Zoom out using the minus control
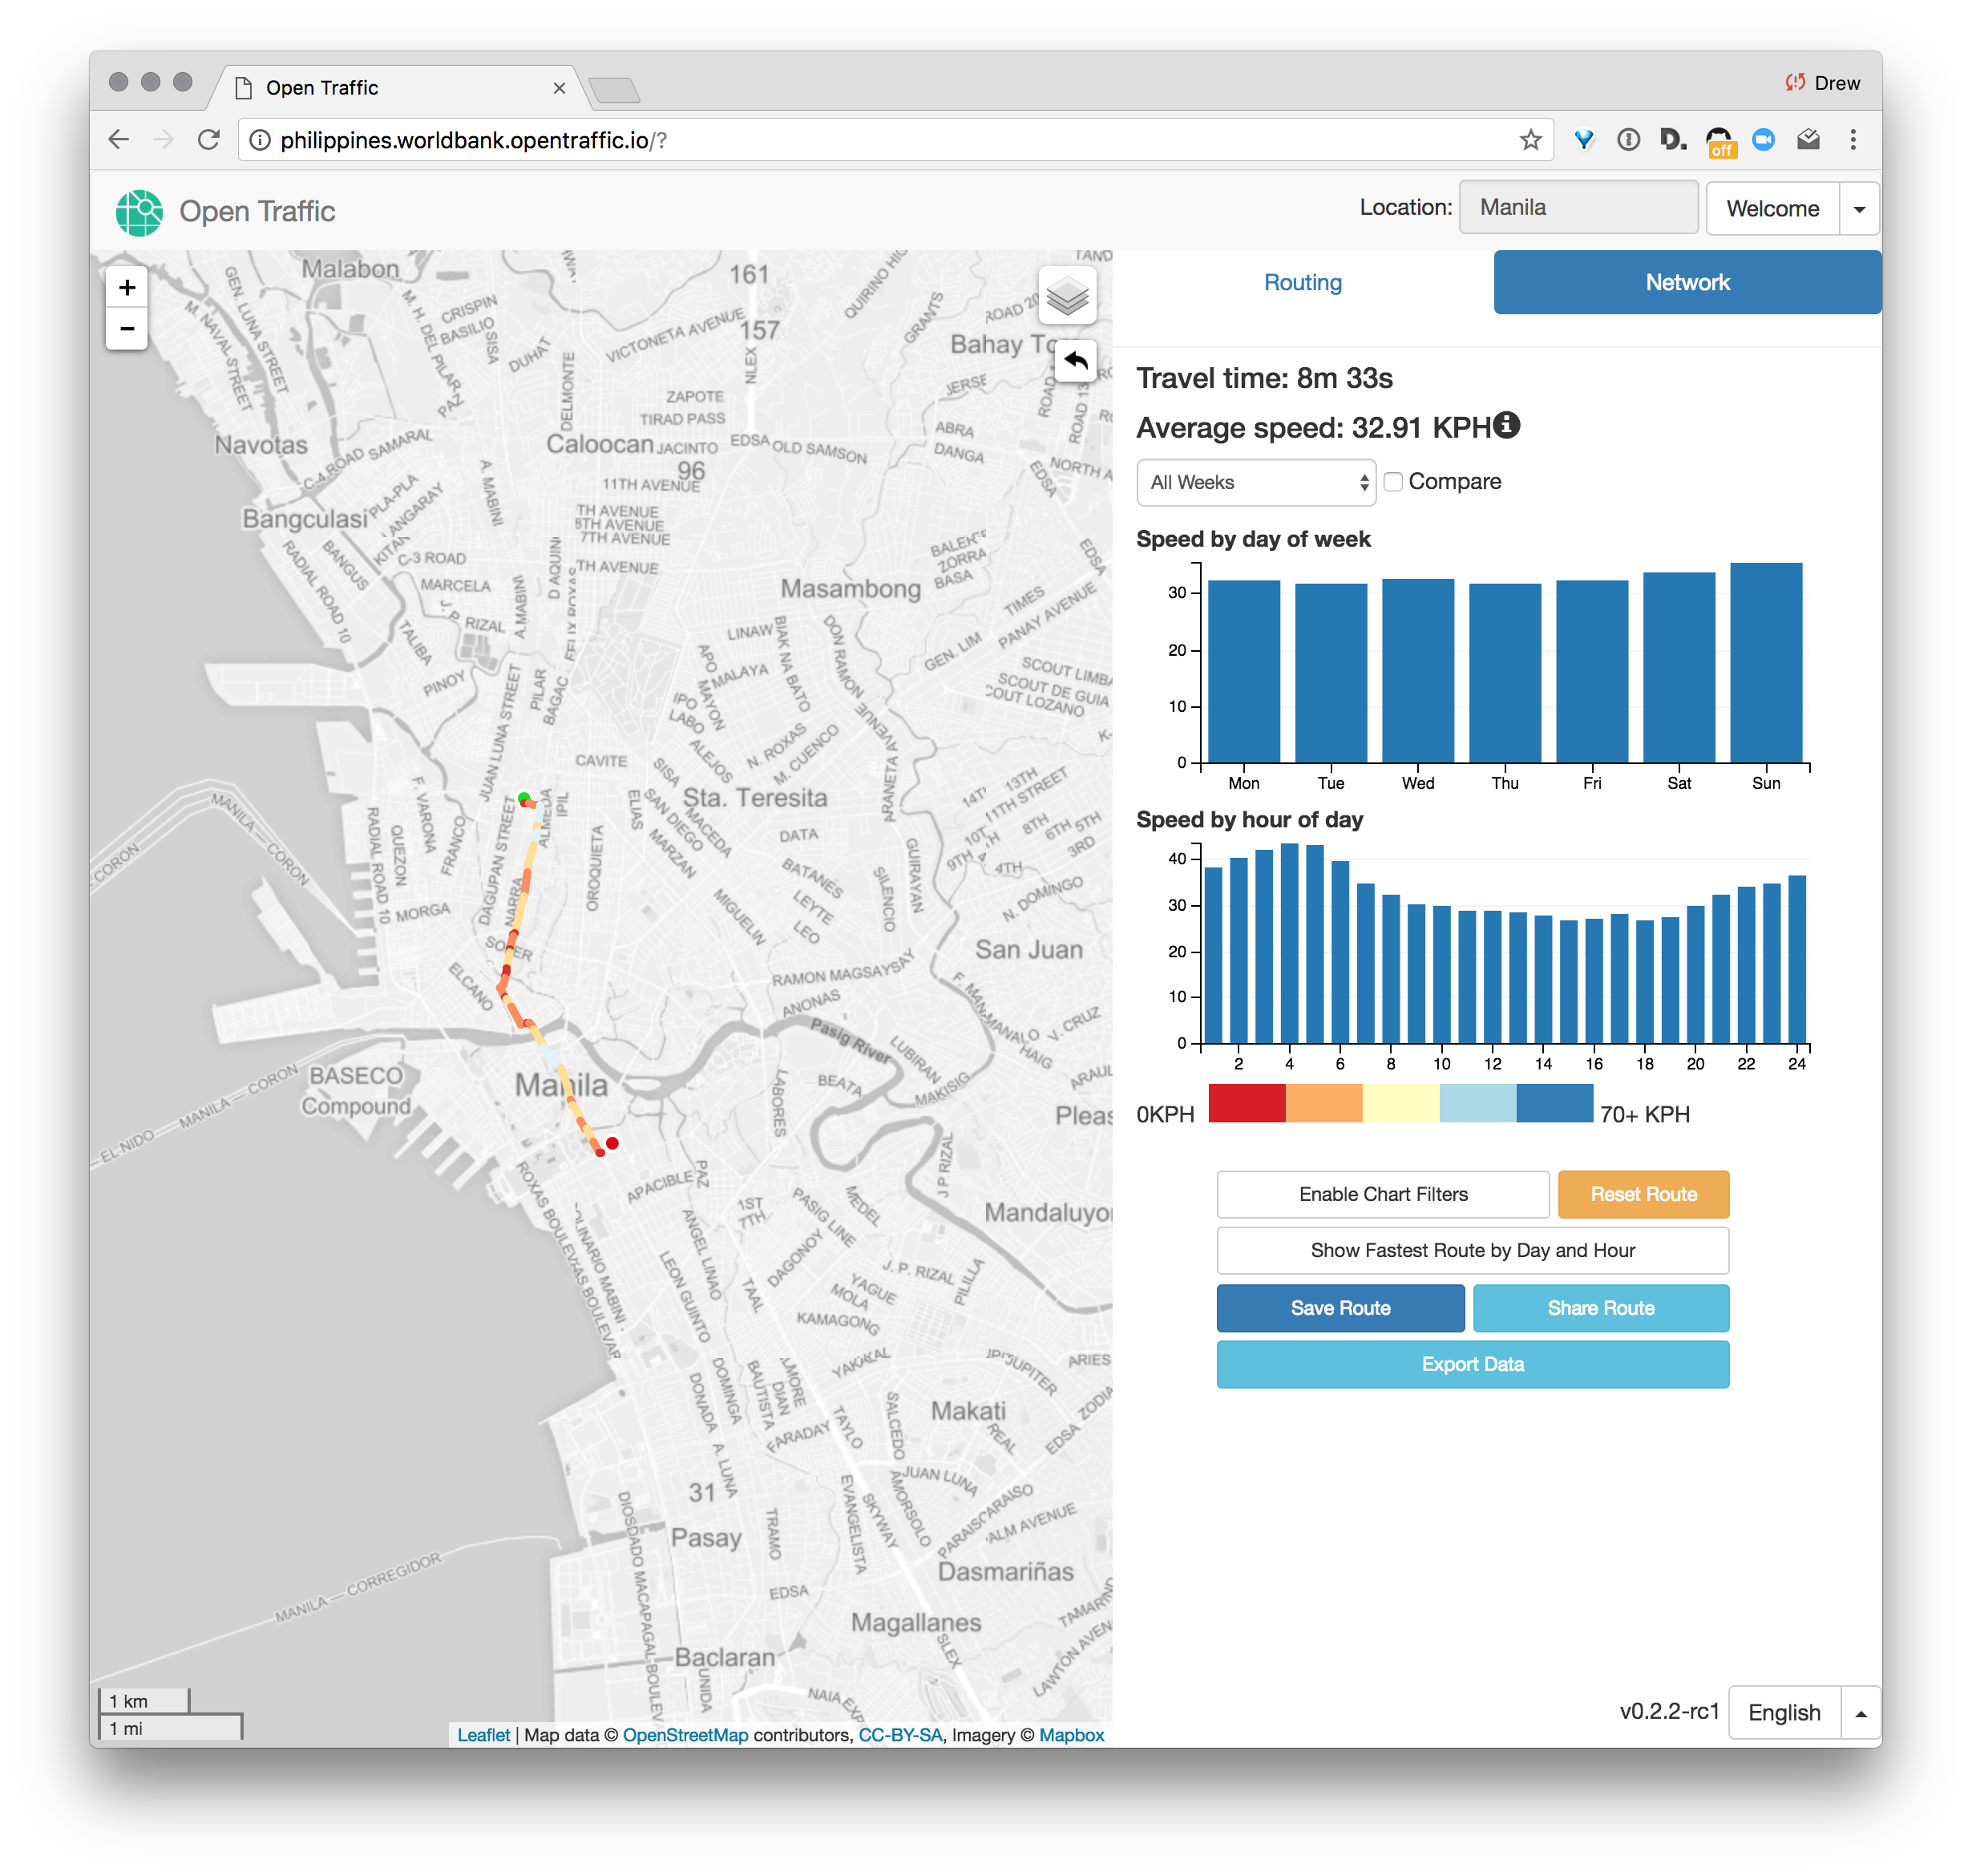 coord(127,329)
